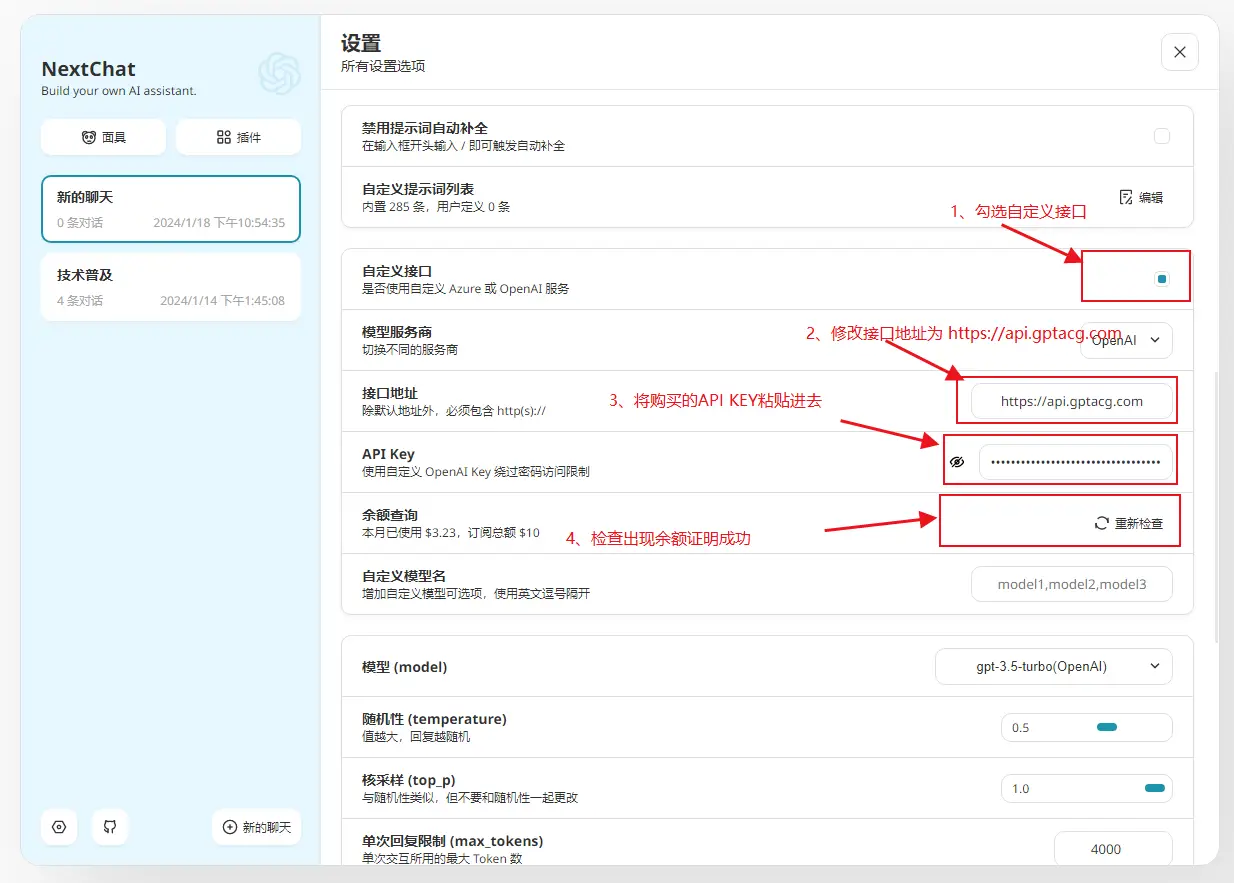Toggle API Key visibility eye icon
1234x883 pixels.
point(957,462)
